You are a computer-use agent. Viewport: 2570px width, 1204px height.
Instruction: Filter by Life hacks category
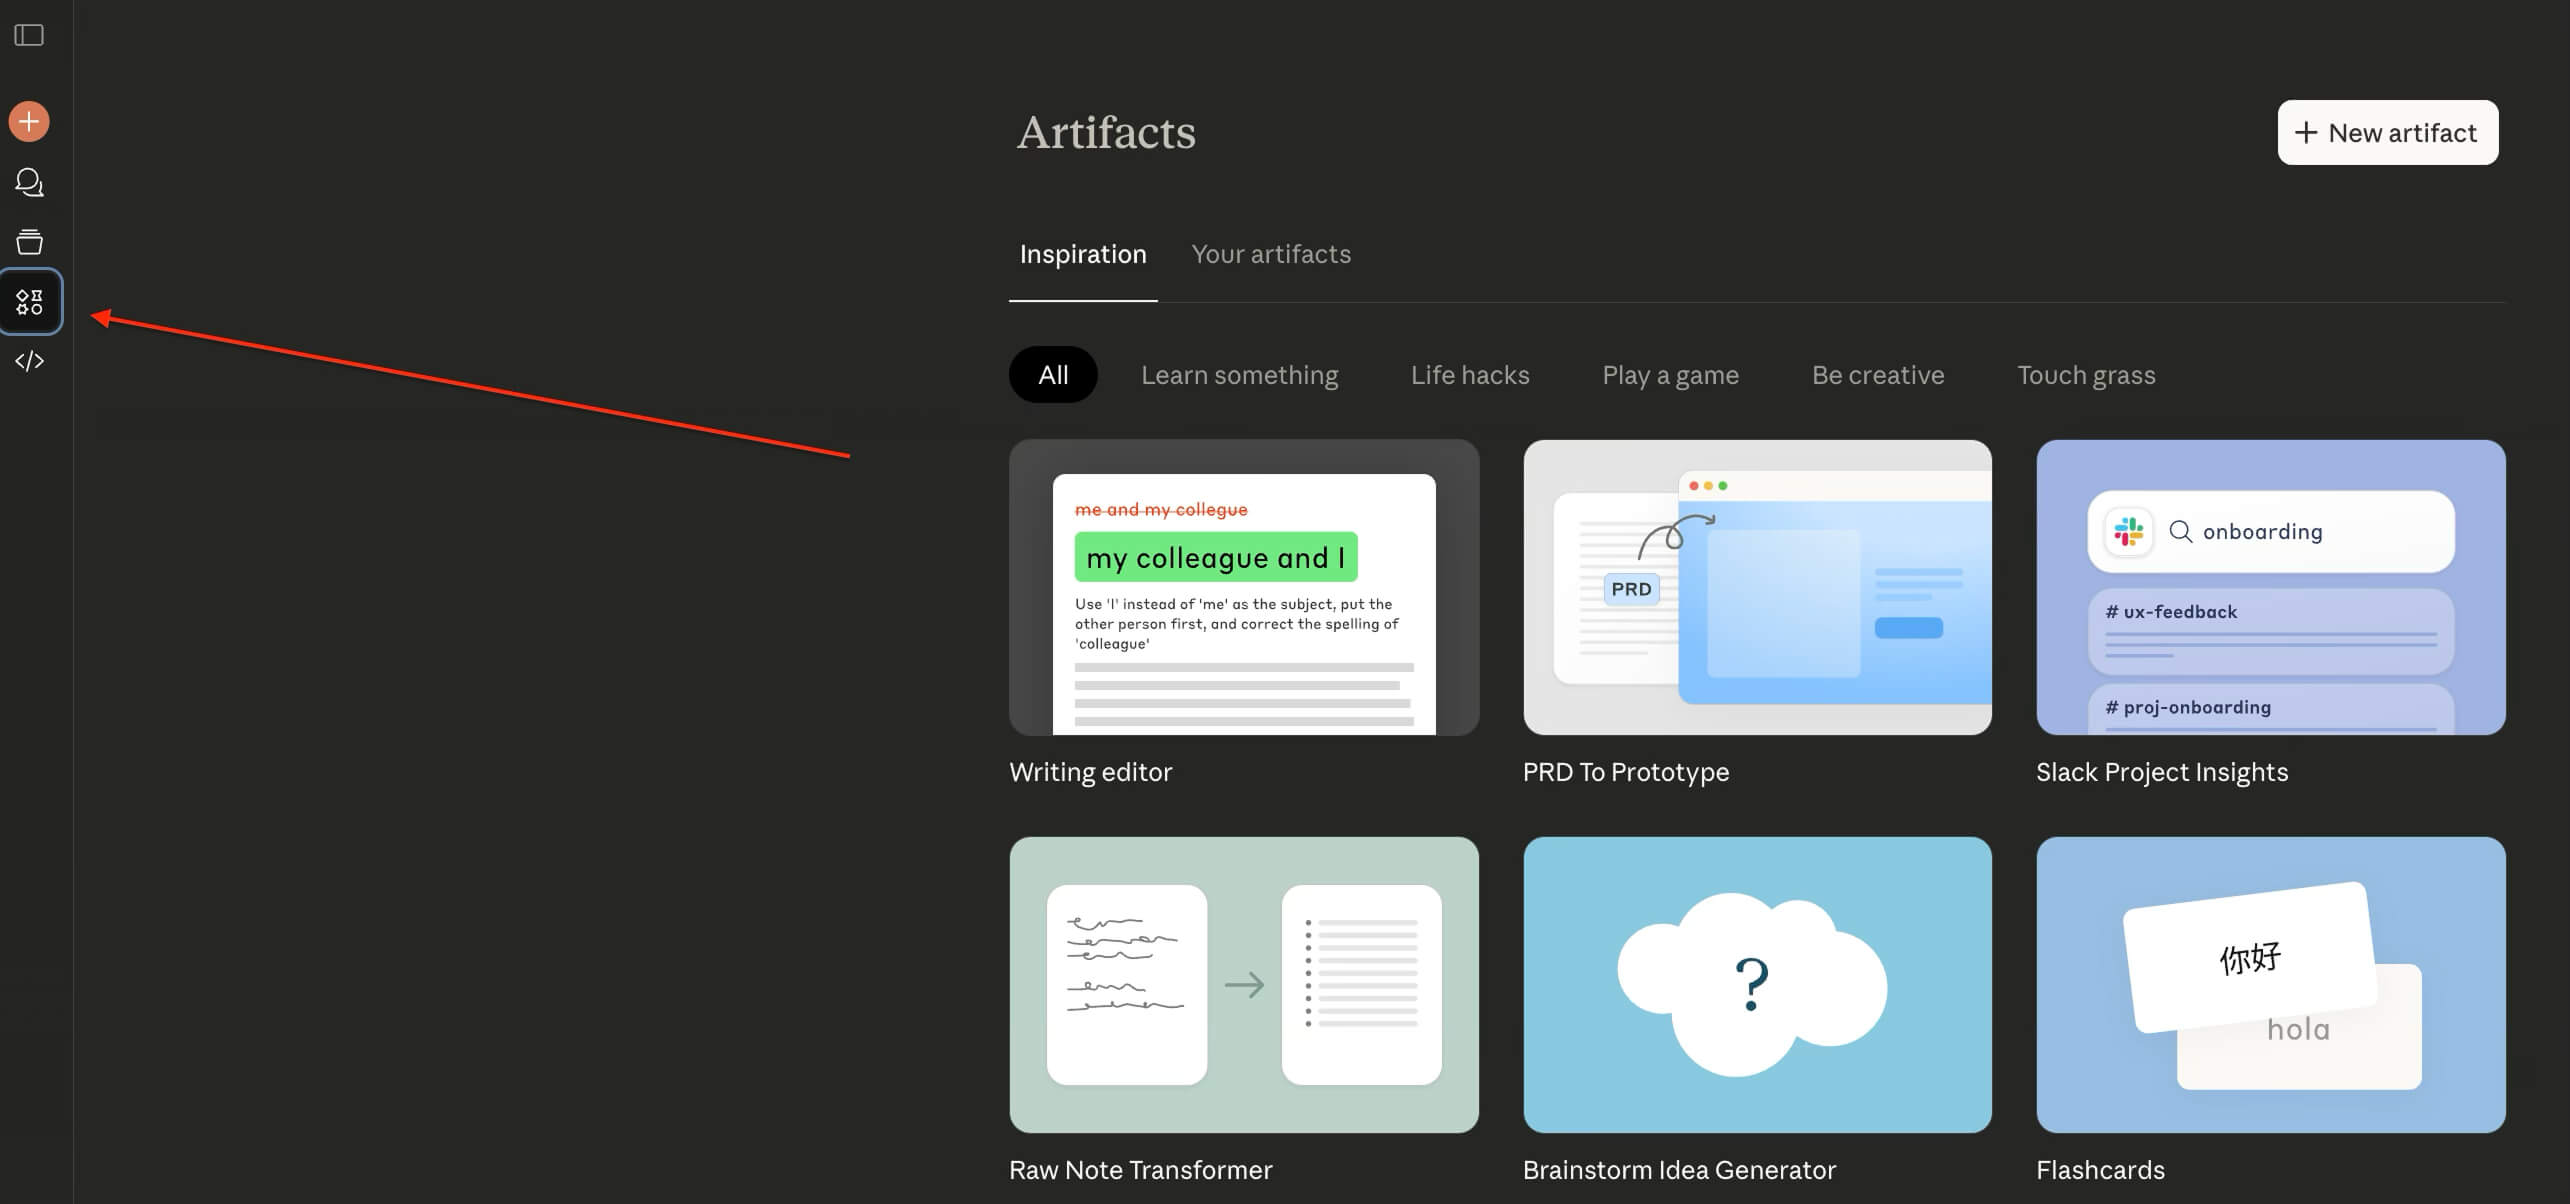(1469, 375)
